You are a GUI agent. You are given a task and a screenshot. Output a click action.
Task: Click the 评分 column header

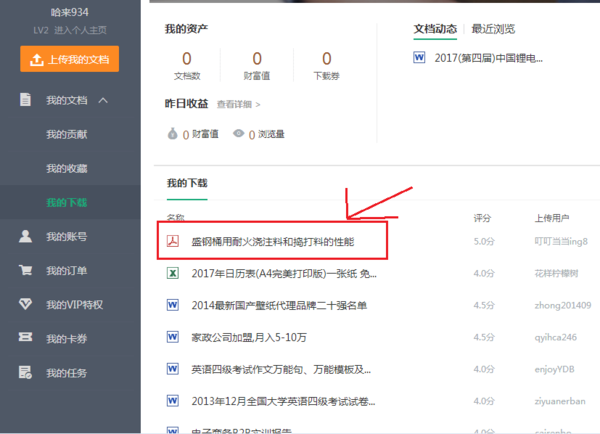pos(482,218)
